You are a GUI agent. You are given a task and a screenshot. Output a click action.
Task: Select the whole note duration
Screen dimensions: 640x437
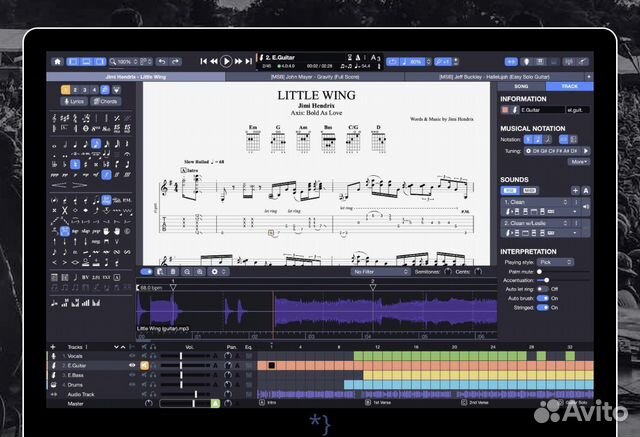(x=54, y=145)
